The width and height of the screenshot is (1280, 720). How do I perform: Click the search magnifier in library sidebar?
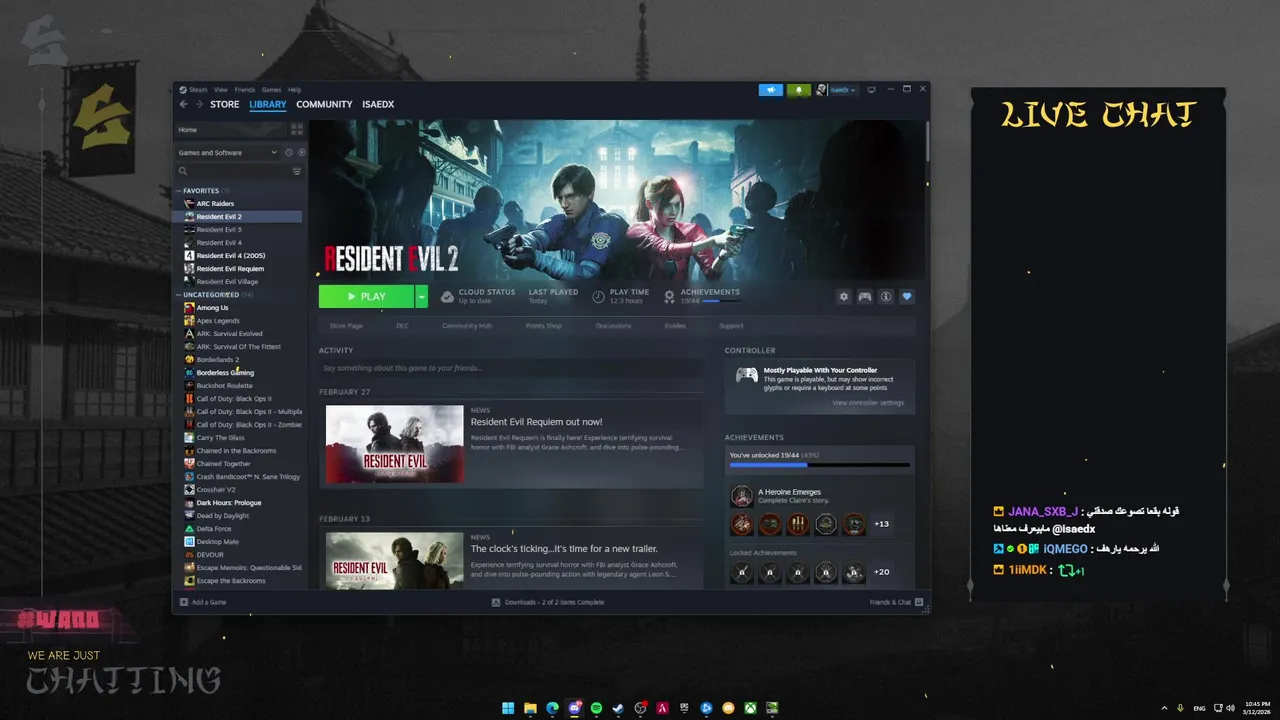tap(183, 171)
